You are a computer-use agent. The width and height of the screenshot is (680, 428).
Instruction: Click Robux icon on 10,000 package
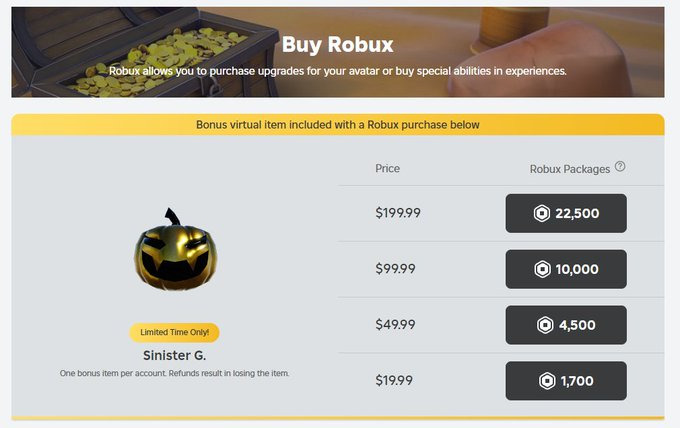coord(543,269)
